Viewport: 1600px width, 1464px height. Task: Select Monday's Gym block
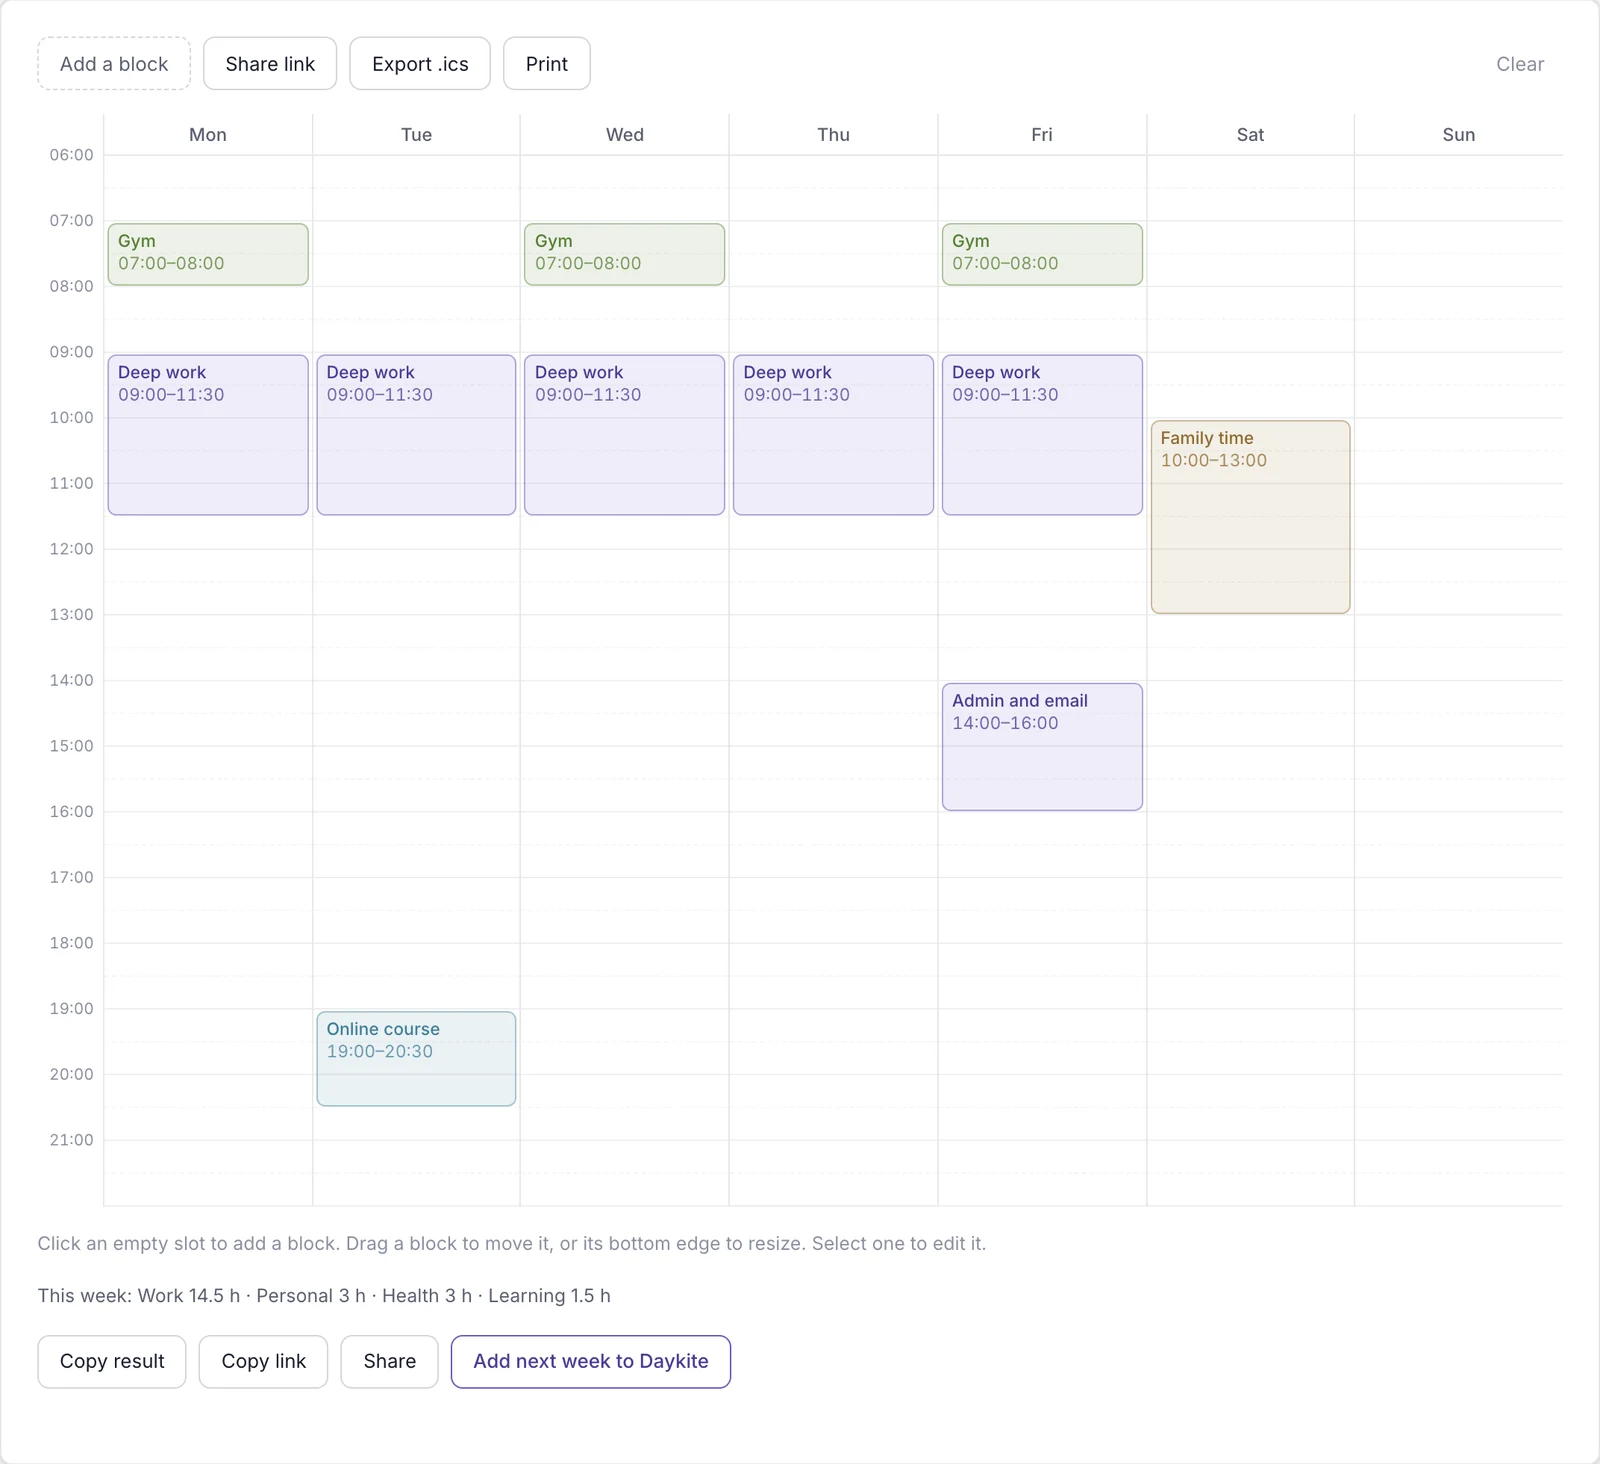pyautogui.click(x=208, y=254)
